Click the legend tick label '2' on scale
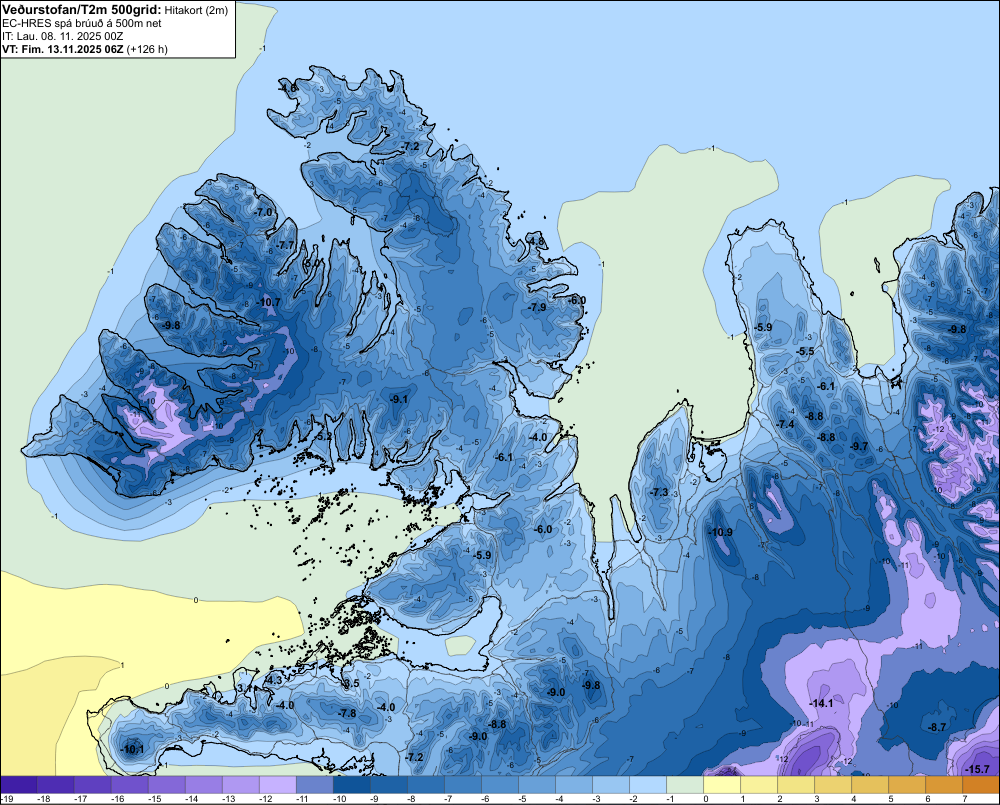 (x=779, y=799)
